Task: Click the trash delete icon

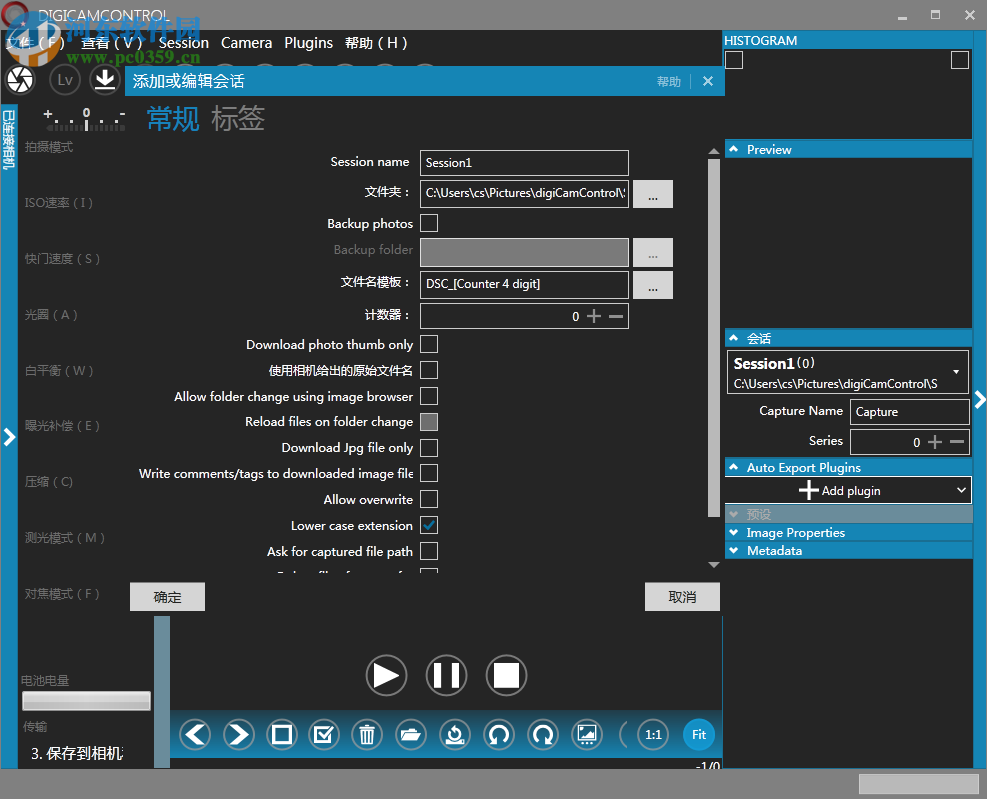Action: point(366,734)
